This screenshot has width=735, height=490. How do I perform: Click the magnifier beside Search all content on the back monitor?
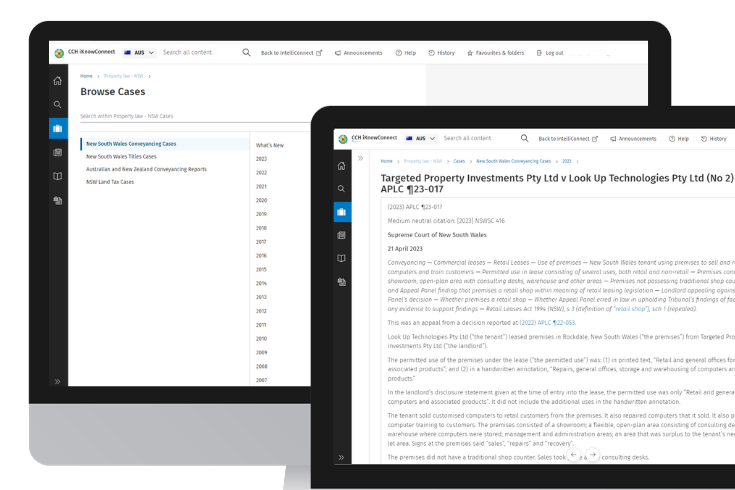(246, 52)
